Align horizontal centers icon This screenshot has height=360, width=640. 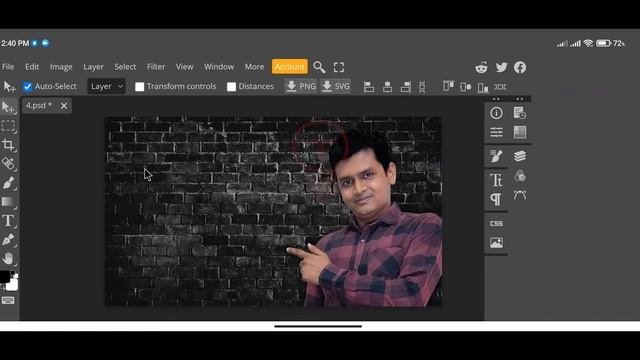pos(387,87)
